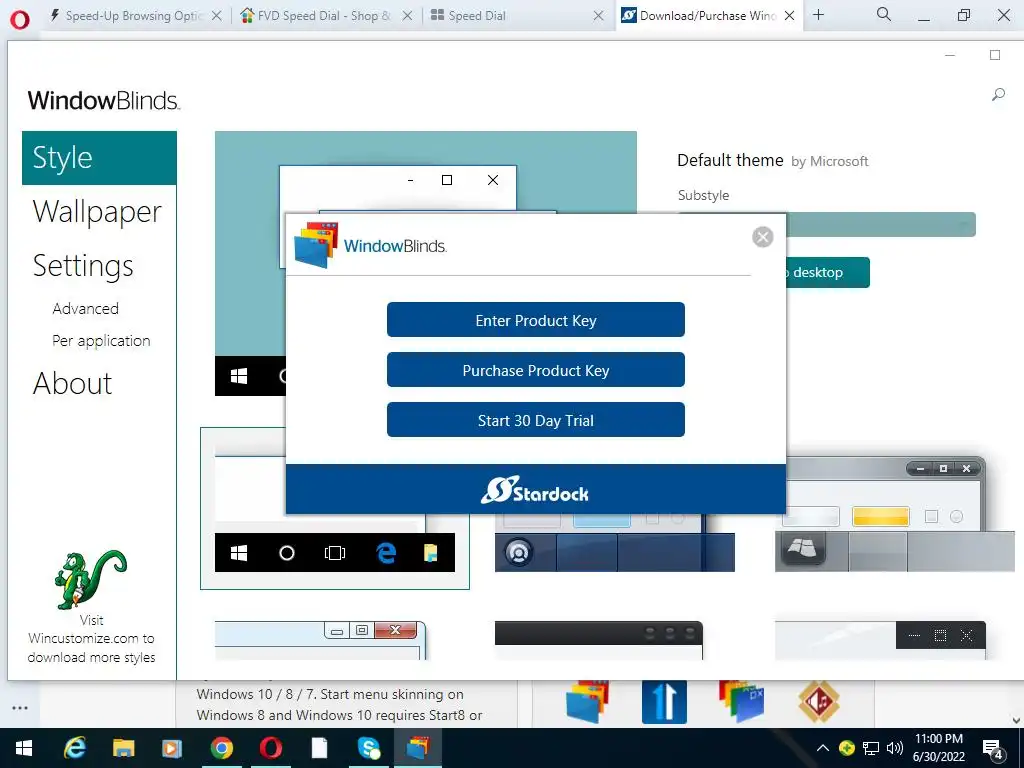The image size is (1024, 768).
Task: Open the date and time clock
Action: coord(938,748)
